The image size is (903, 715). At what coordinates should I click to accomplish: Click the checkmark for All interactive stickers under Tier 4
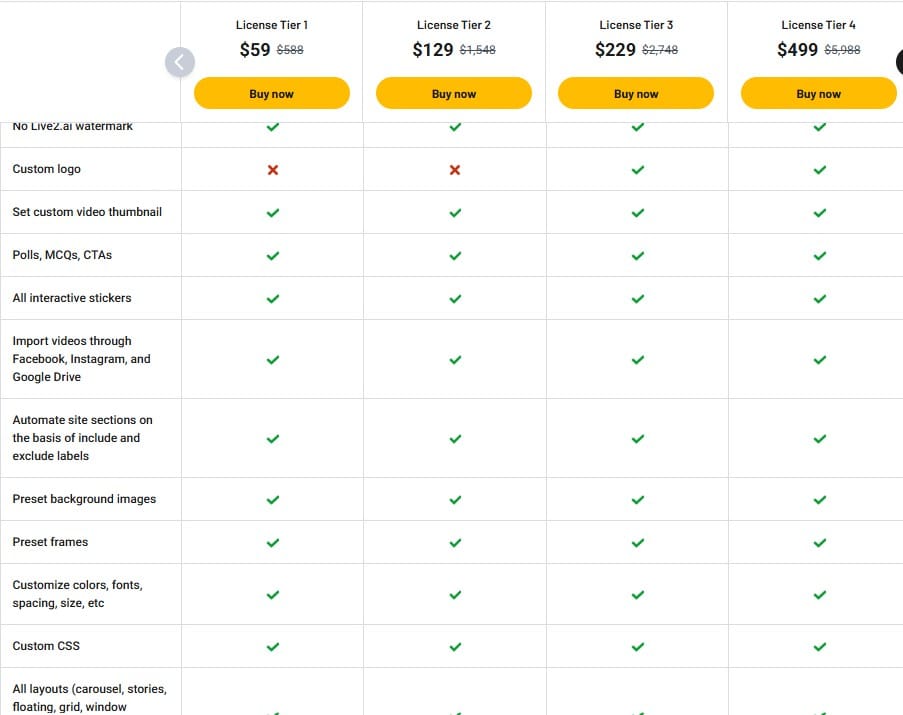point(818,298)
